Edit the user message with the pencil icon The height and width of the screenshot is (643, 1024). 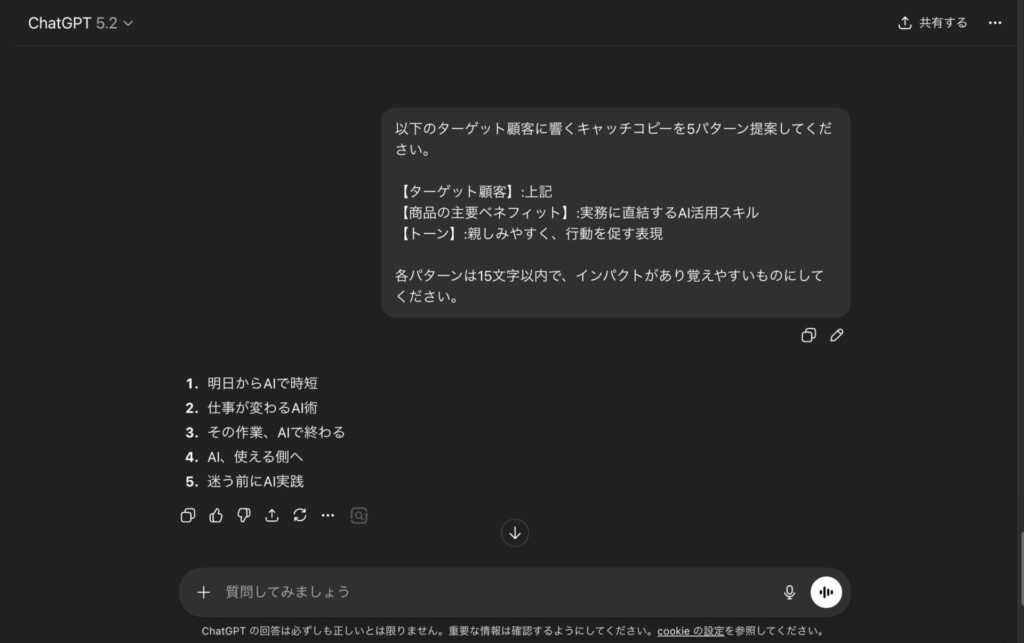point(837,336)
